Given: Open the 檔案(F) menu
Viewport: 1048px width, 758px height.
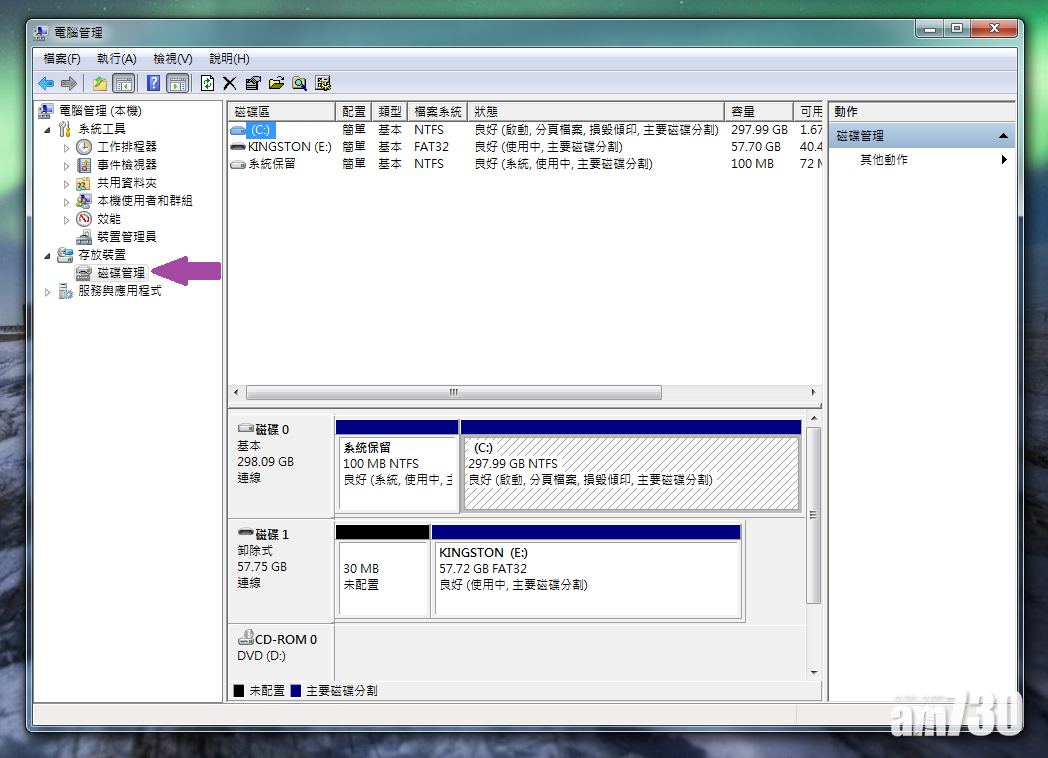Looking at the screenshot, I should click(x=62, y=59).
